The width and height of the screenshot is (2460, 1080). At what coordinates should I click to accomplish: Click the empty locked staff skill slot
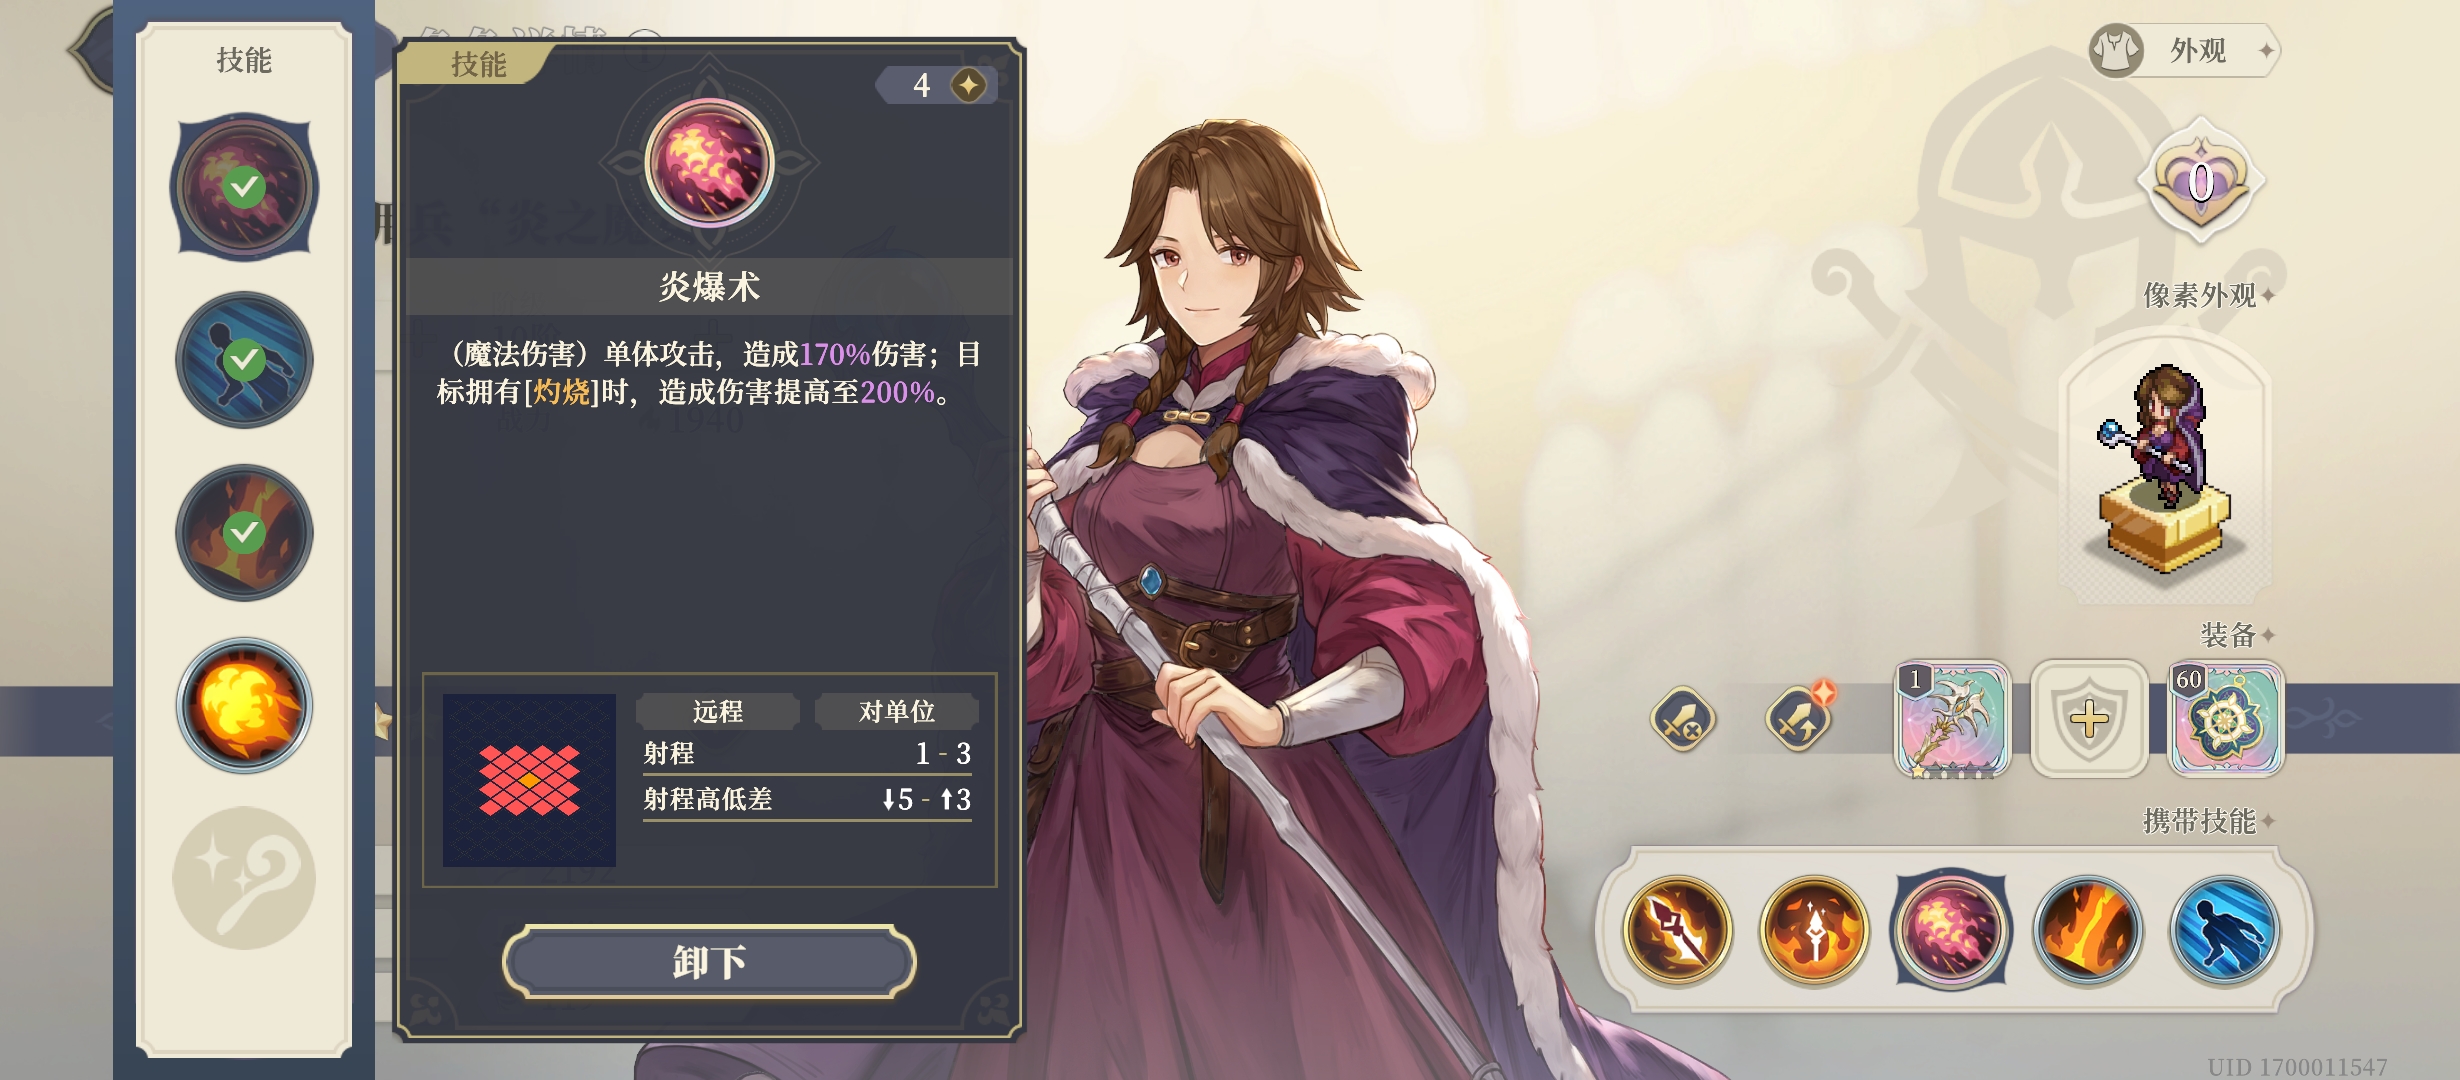click(244, 878)
